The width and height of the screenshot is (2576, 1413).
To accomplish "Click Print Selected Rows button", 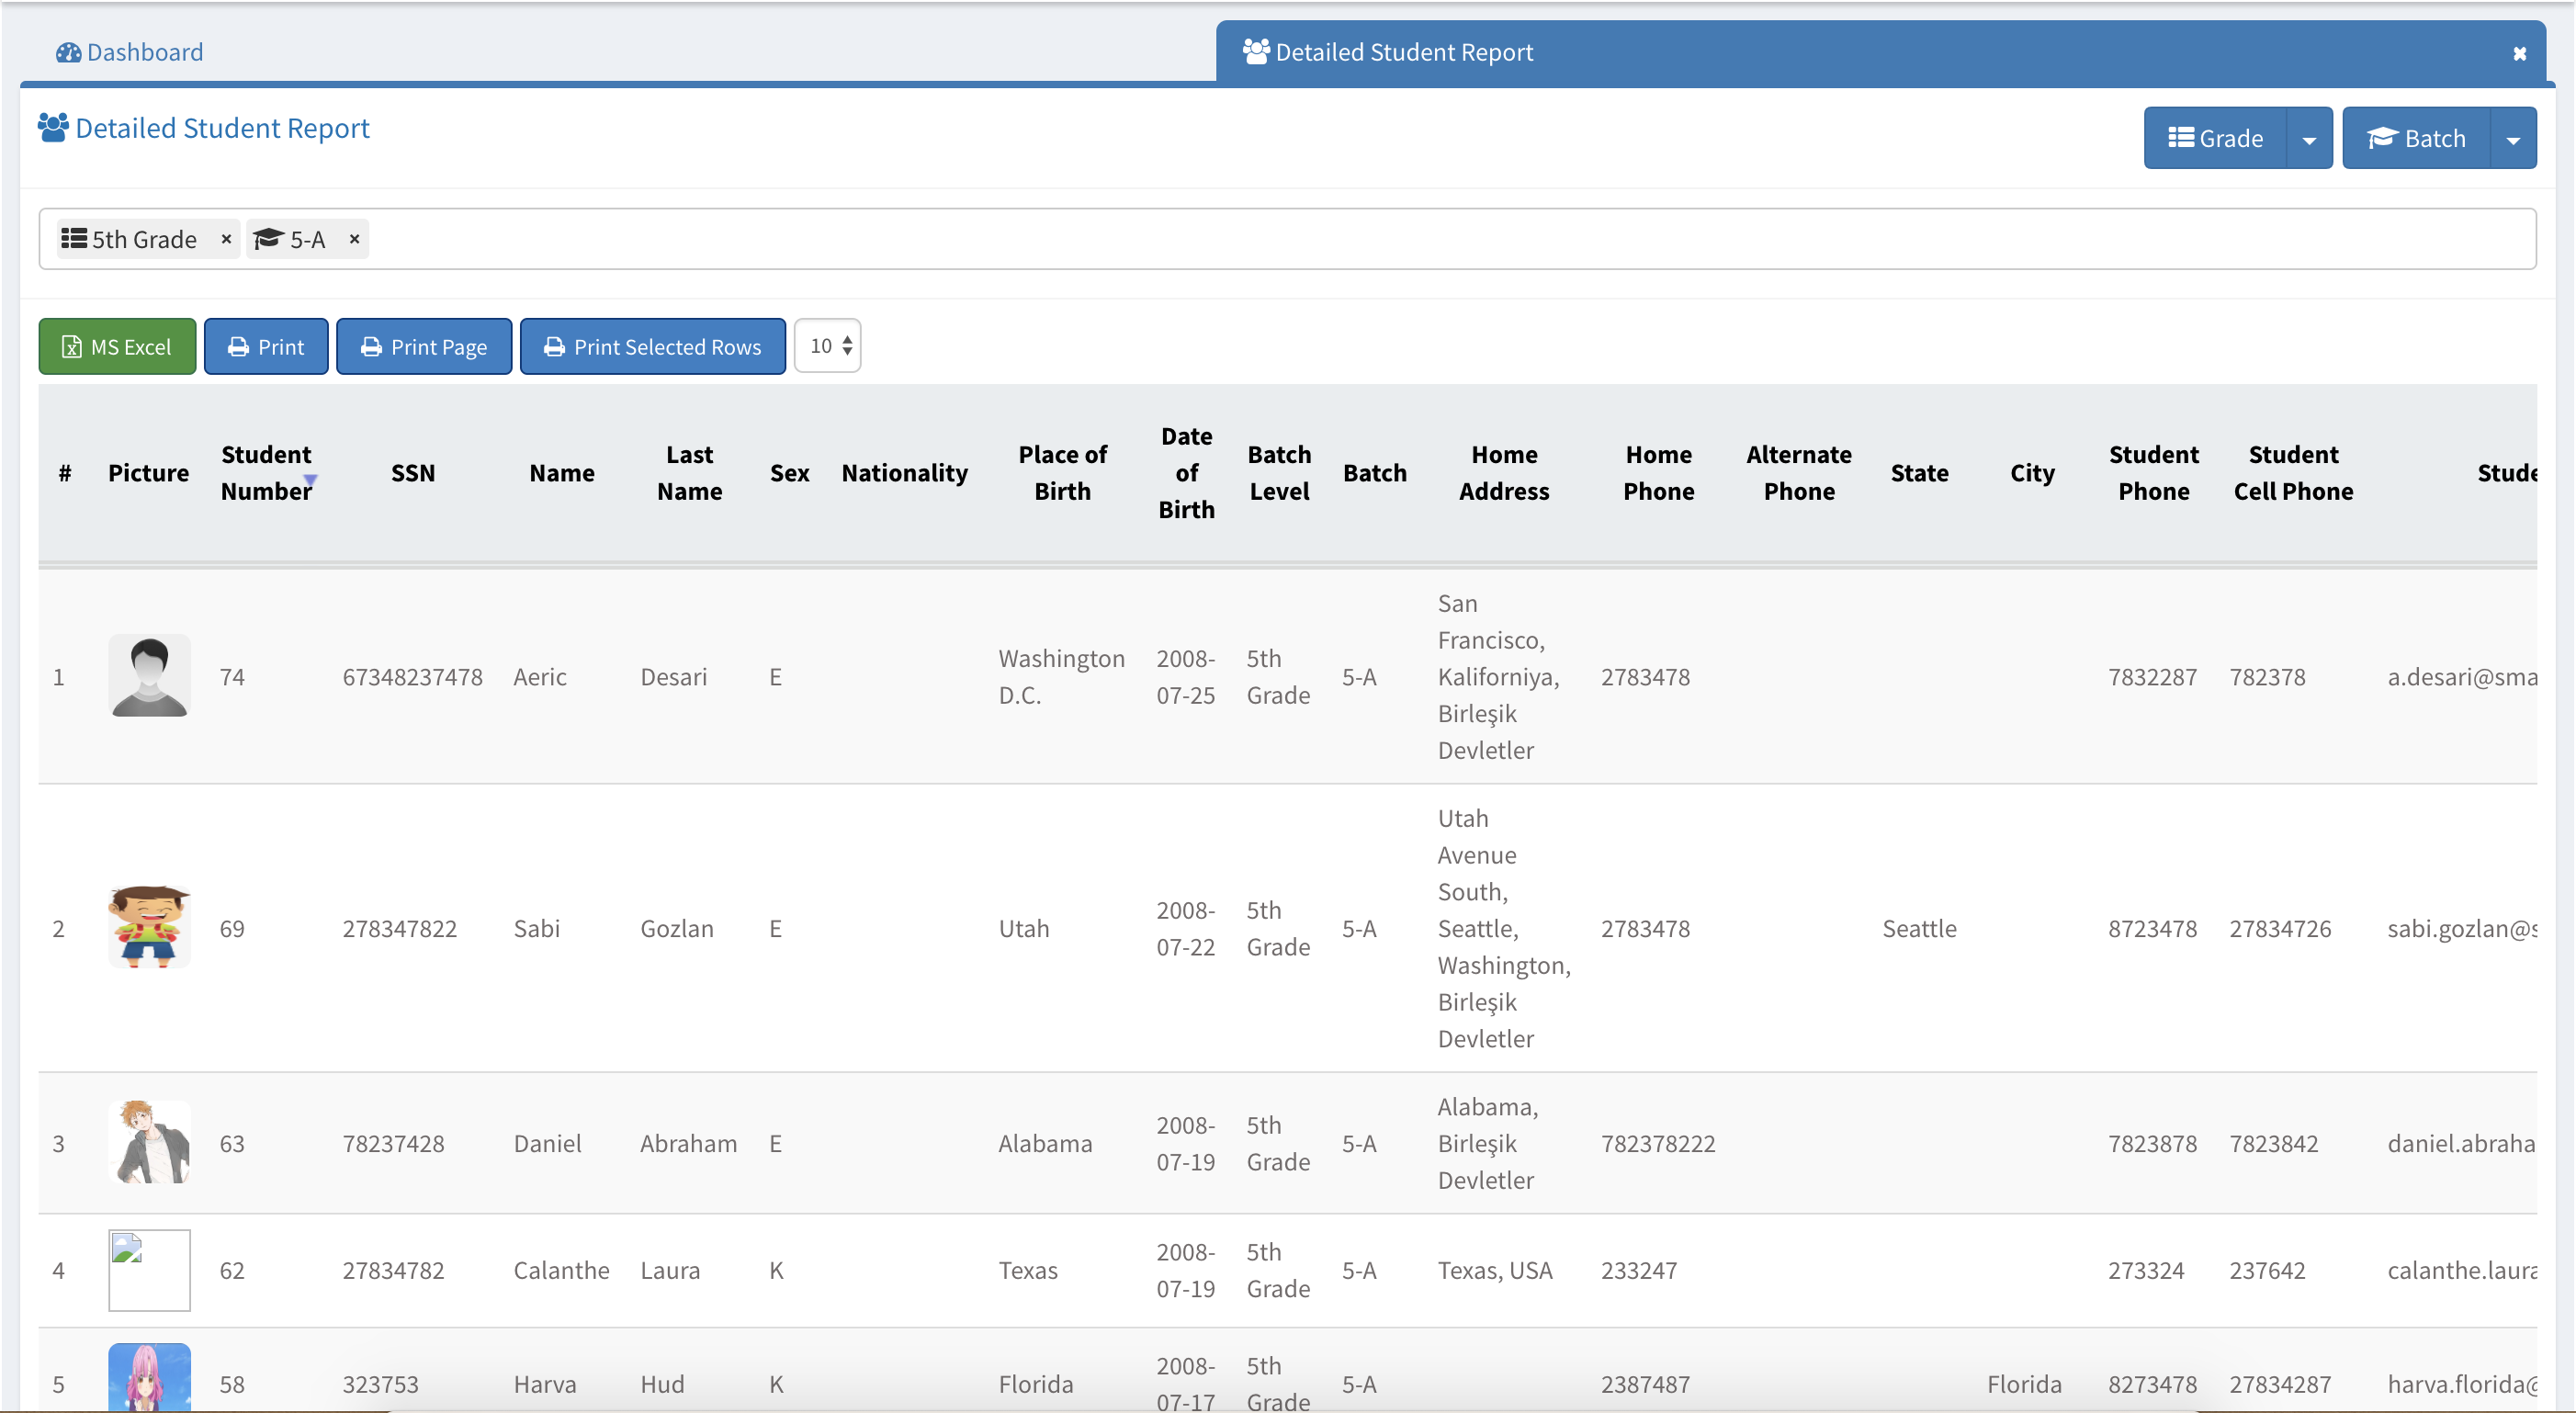I will (x=652, y=346).
